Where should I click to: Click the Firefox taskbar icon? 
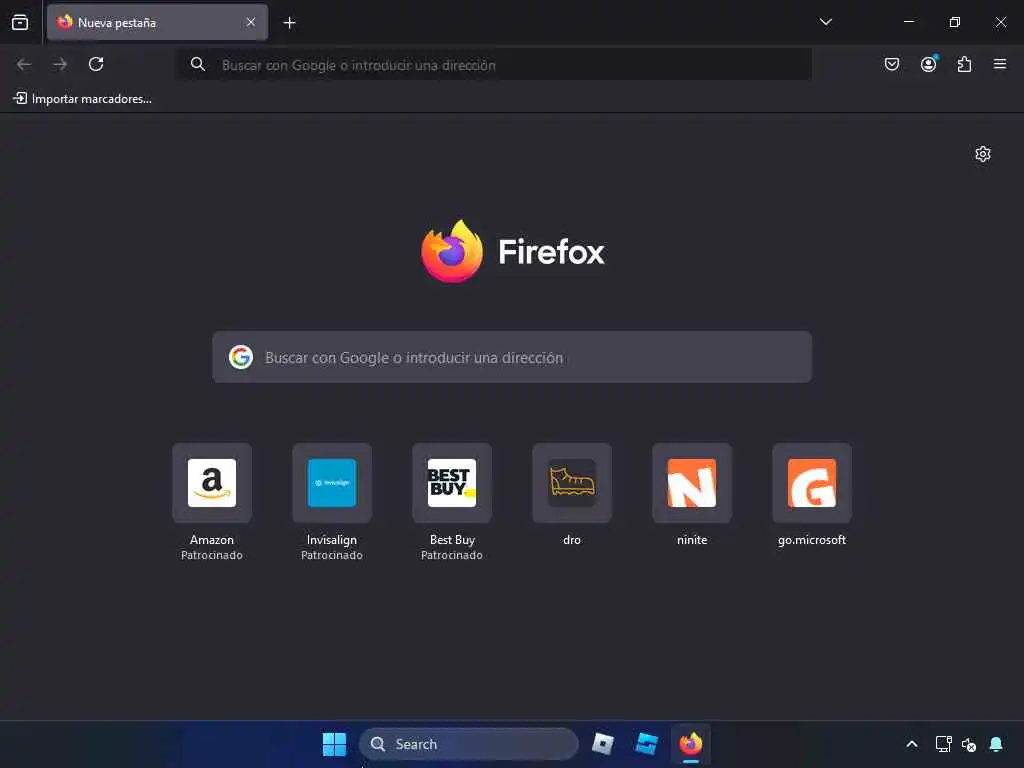tap(691, 744)
